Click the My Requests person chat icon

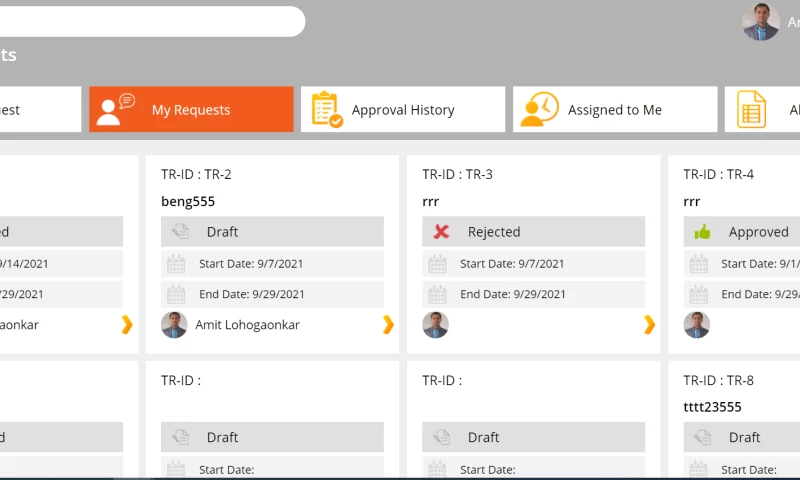tap(116, 109)
